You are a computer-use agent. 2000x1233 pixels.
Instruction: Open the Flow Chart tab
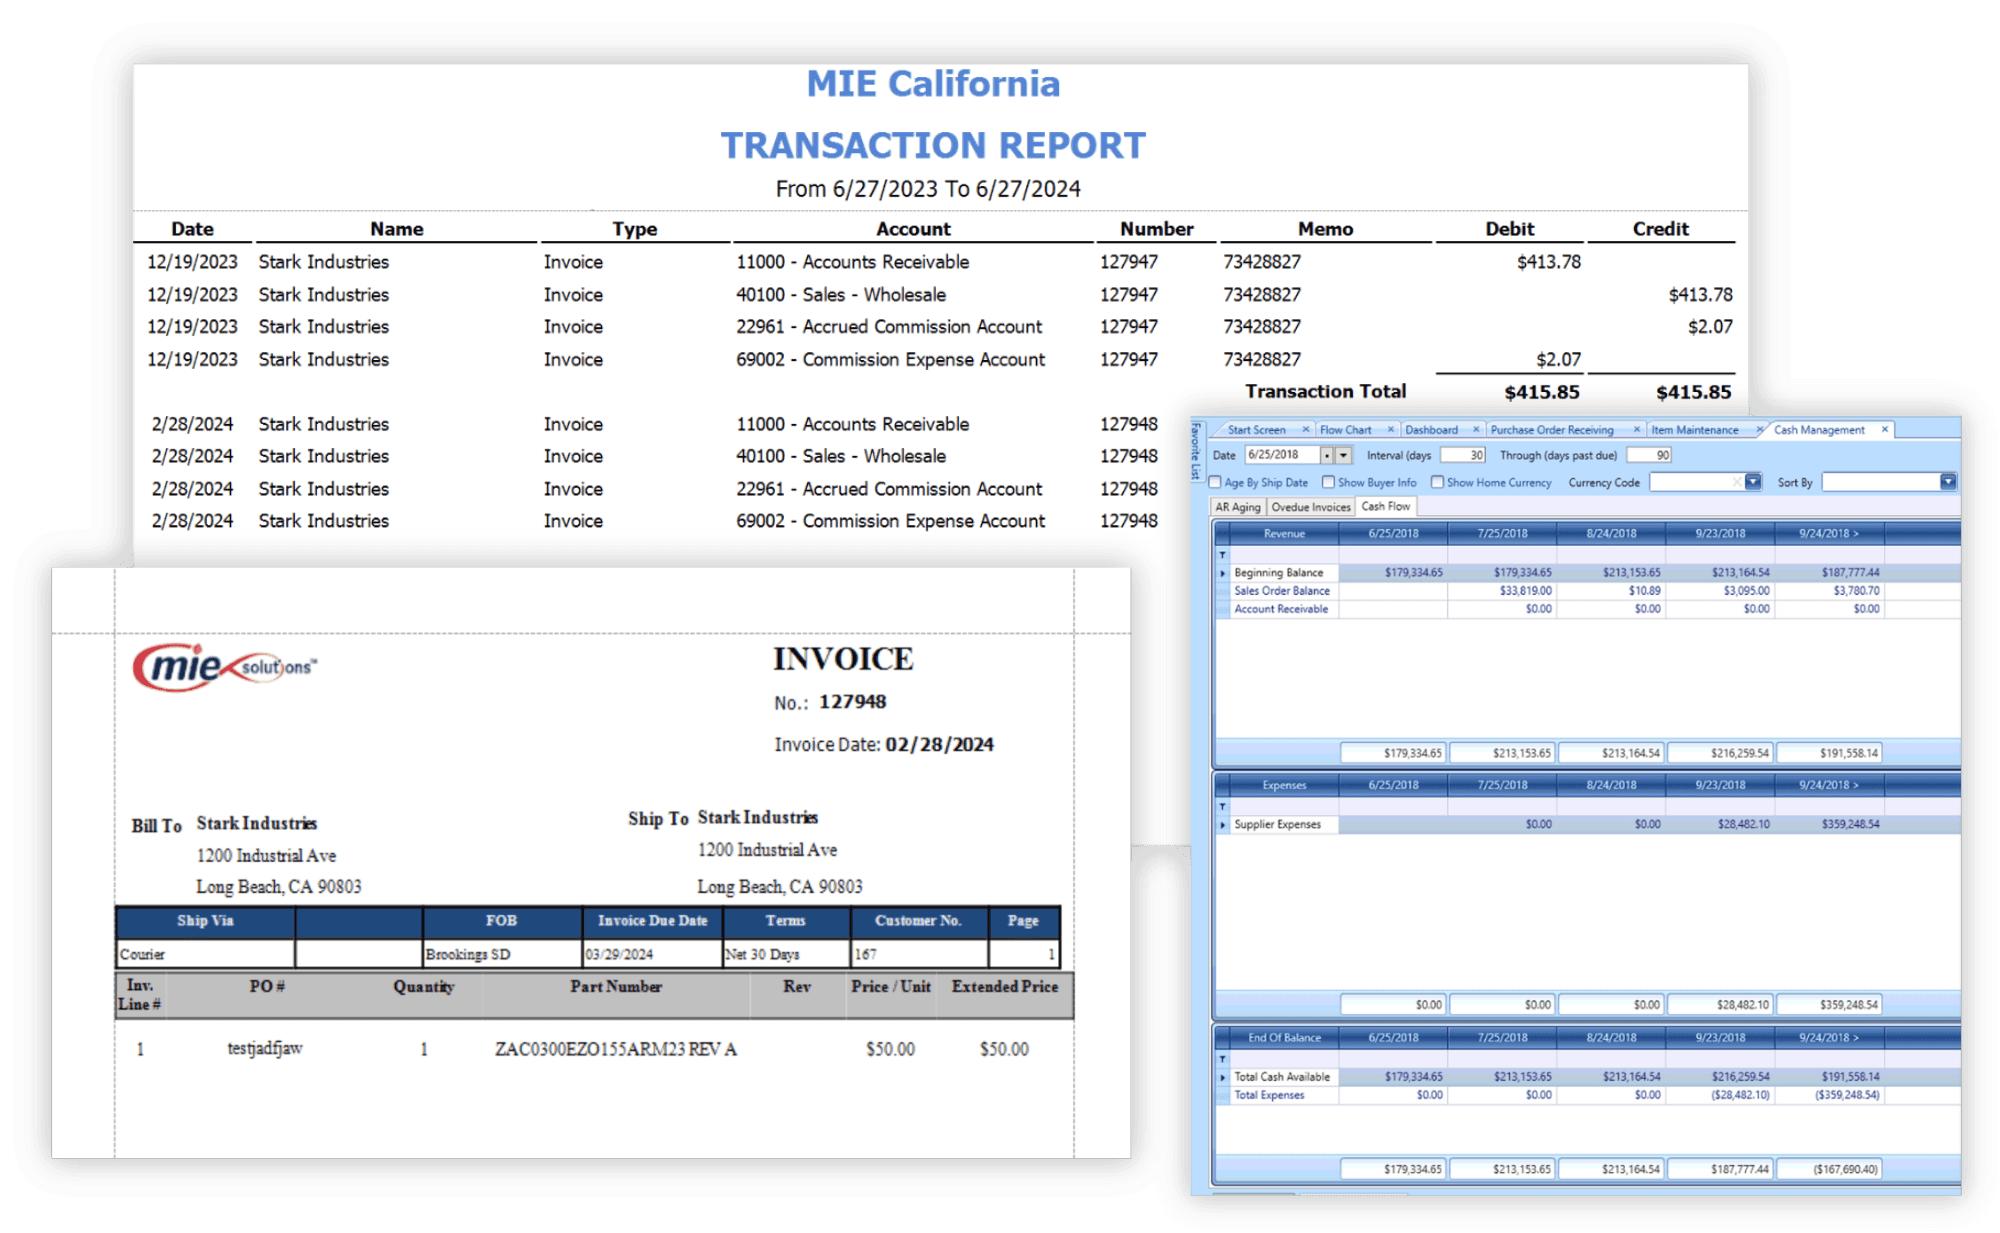(1344, 429)
